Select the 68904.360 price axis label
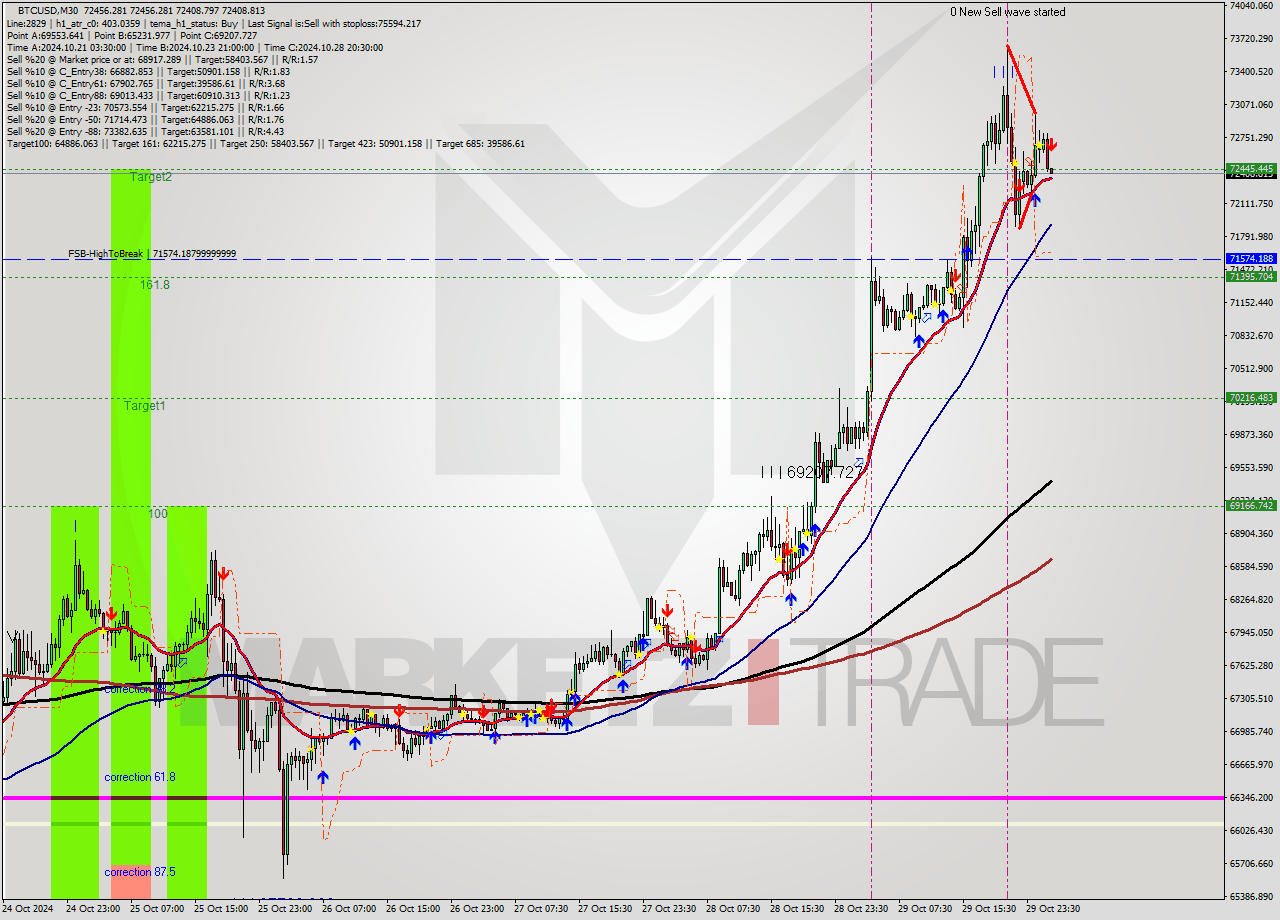1280x920 pixels. [x=1251, y=534]
